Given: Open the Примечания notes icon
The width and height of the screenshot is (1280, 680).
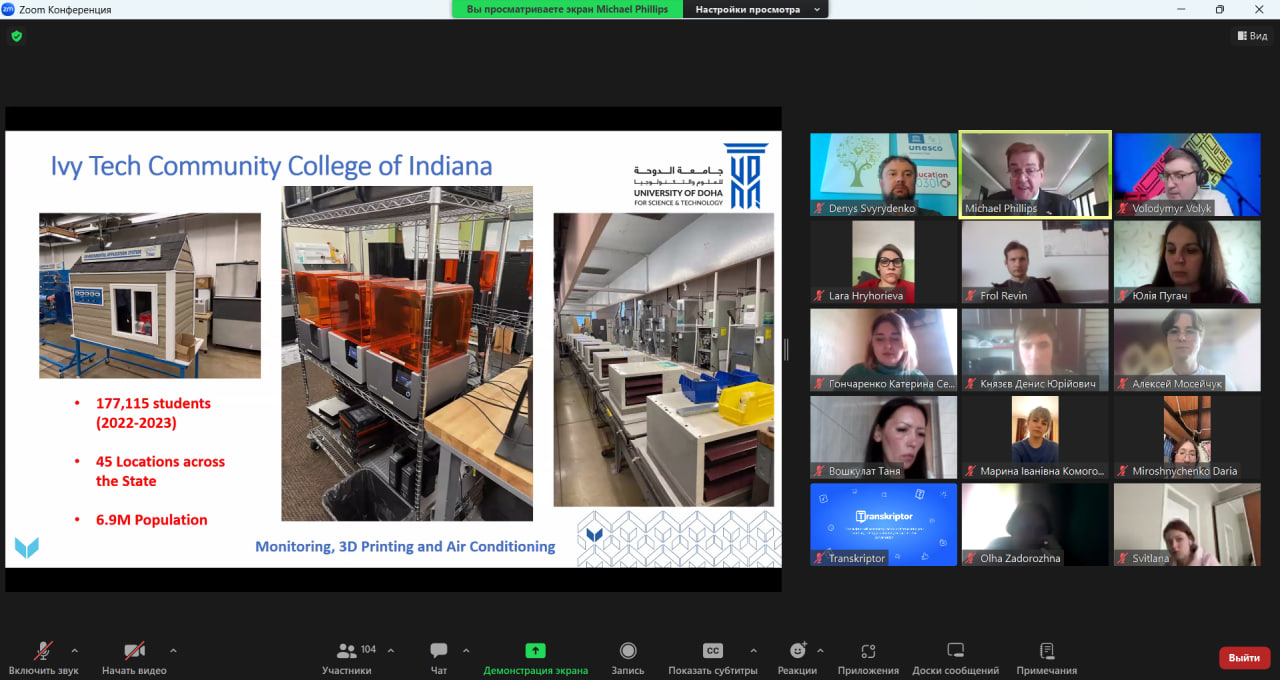Looking at the screenshot, I should tap(1046, 651).
